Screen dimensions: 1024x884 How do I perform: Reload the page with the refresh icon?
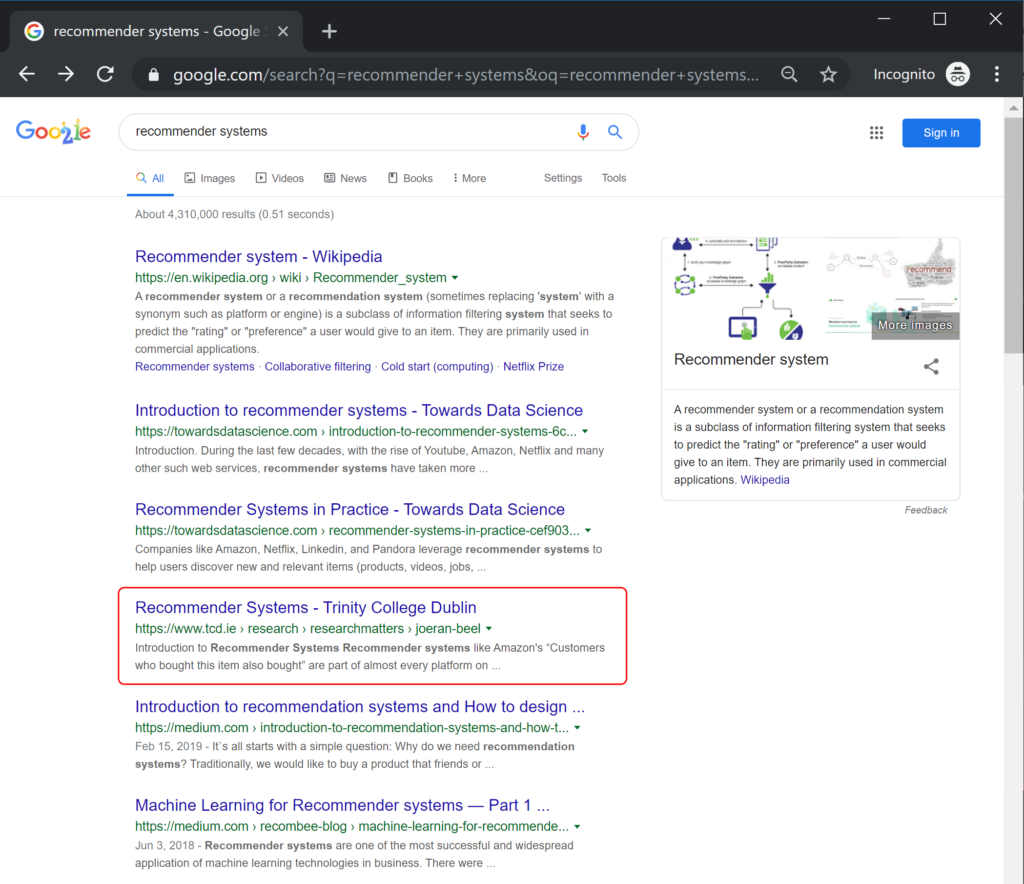pos(105,74)
